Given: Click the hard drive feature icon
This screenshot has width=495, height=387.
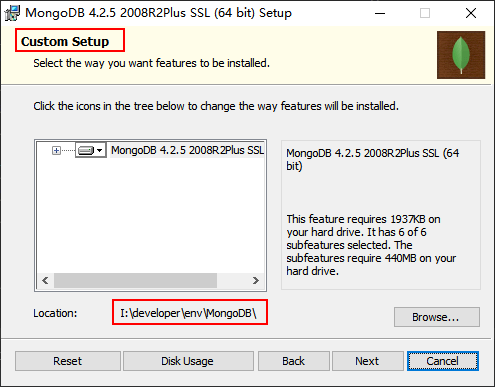Looking at the screenshot, I should (86, 151).
